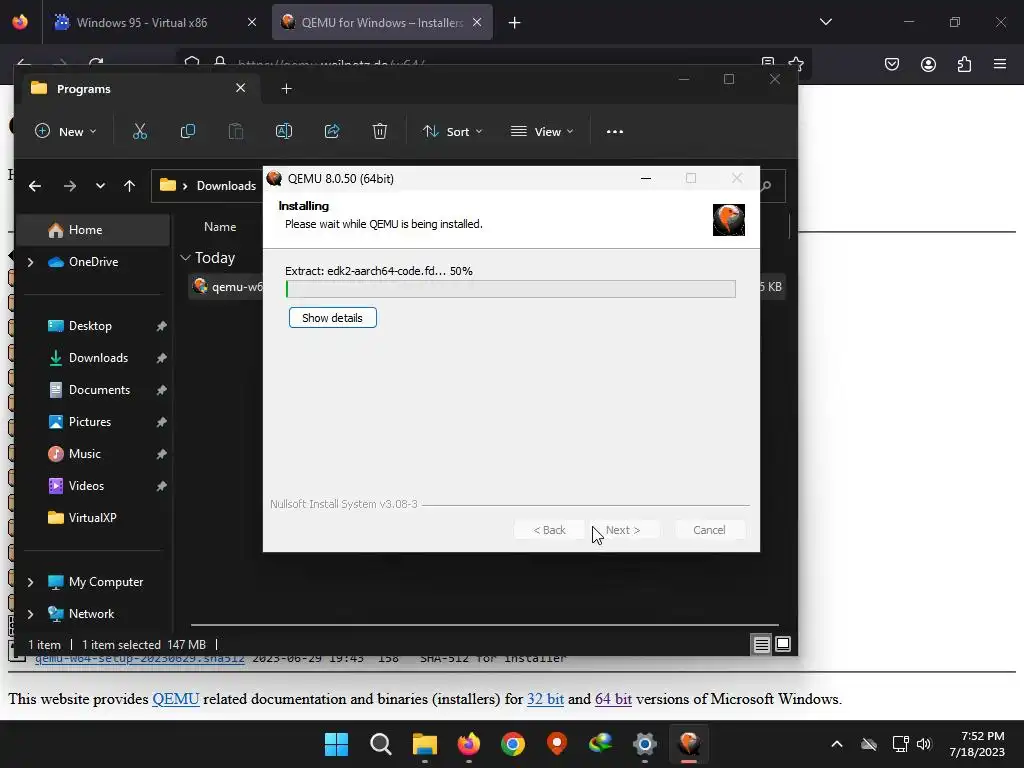Click the Delete trash icon in Explorer
The width and height of the screenshot is (1024, 768).
coord(379,131)
